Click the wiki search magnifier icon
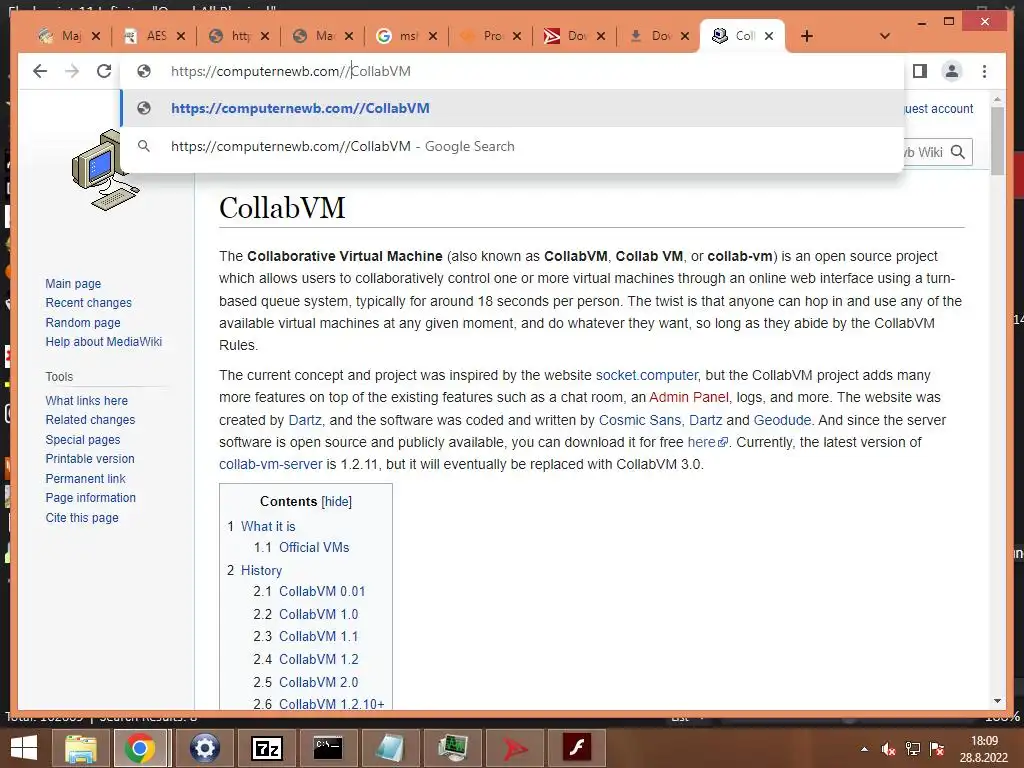 [x=957, y=152]
